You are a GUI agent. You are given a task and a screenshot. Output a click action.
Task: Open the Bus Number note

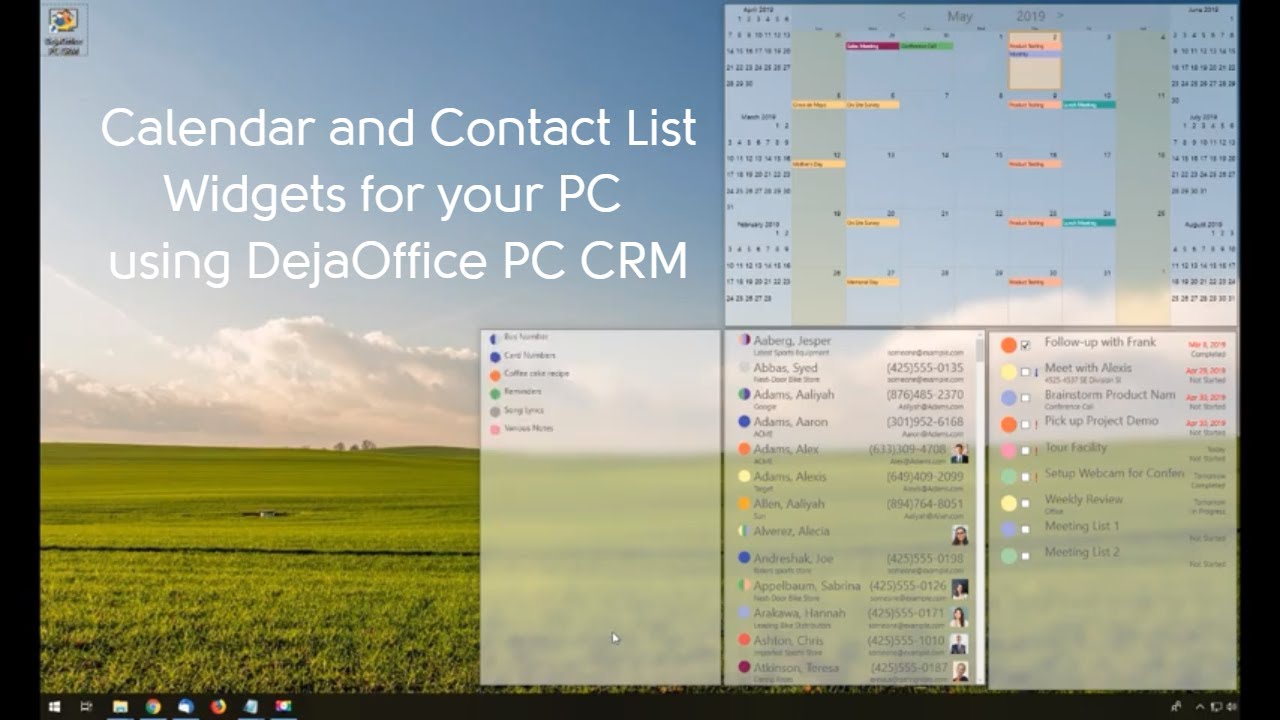tap(526, 337)
